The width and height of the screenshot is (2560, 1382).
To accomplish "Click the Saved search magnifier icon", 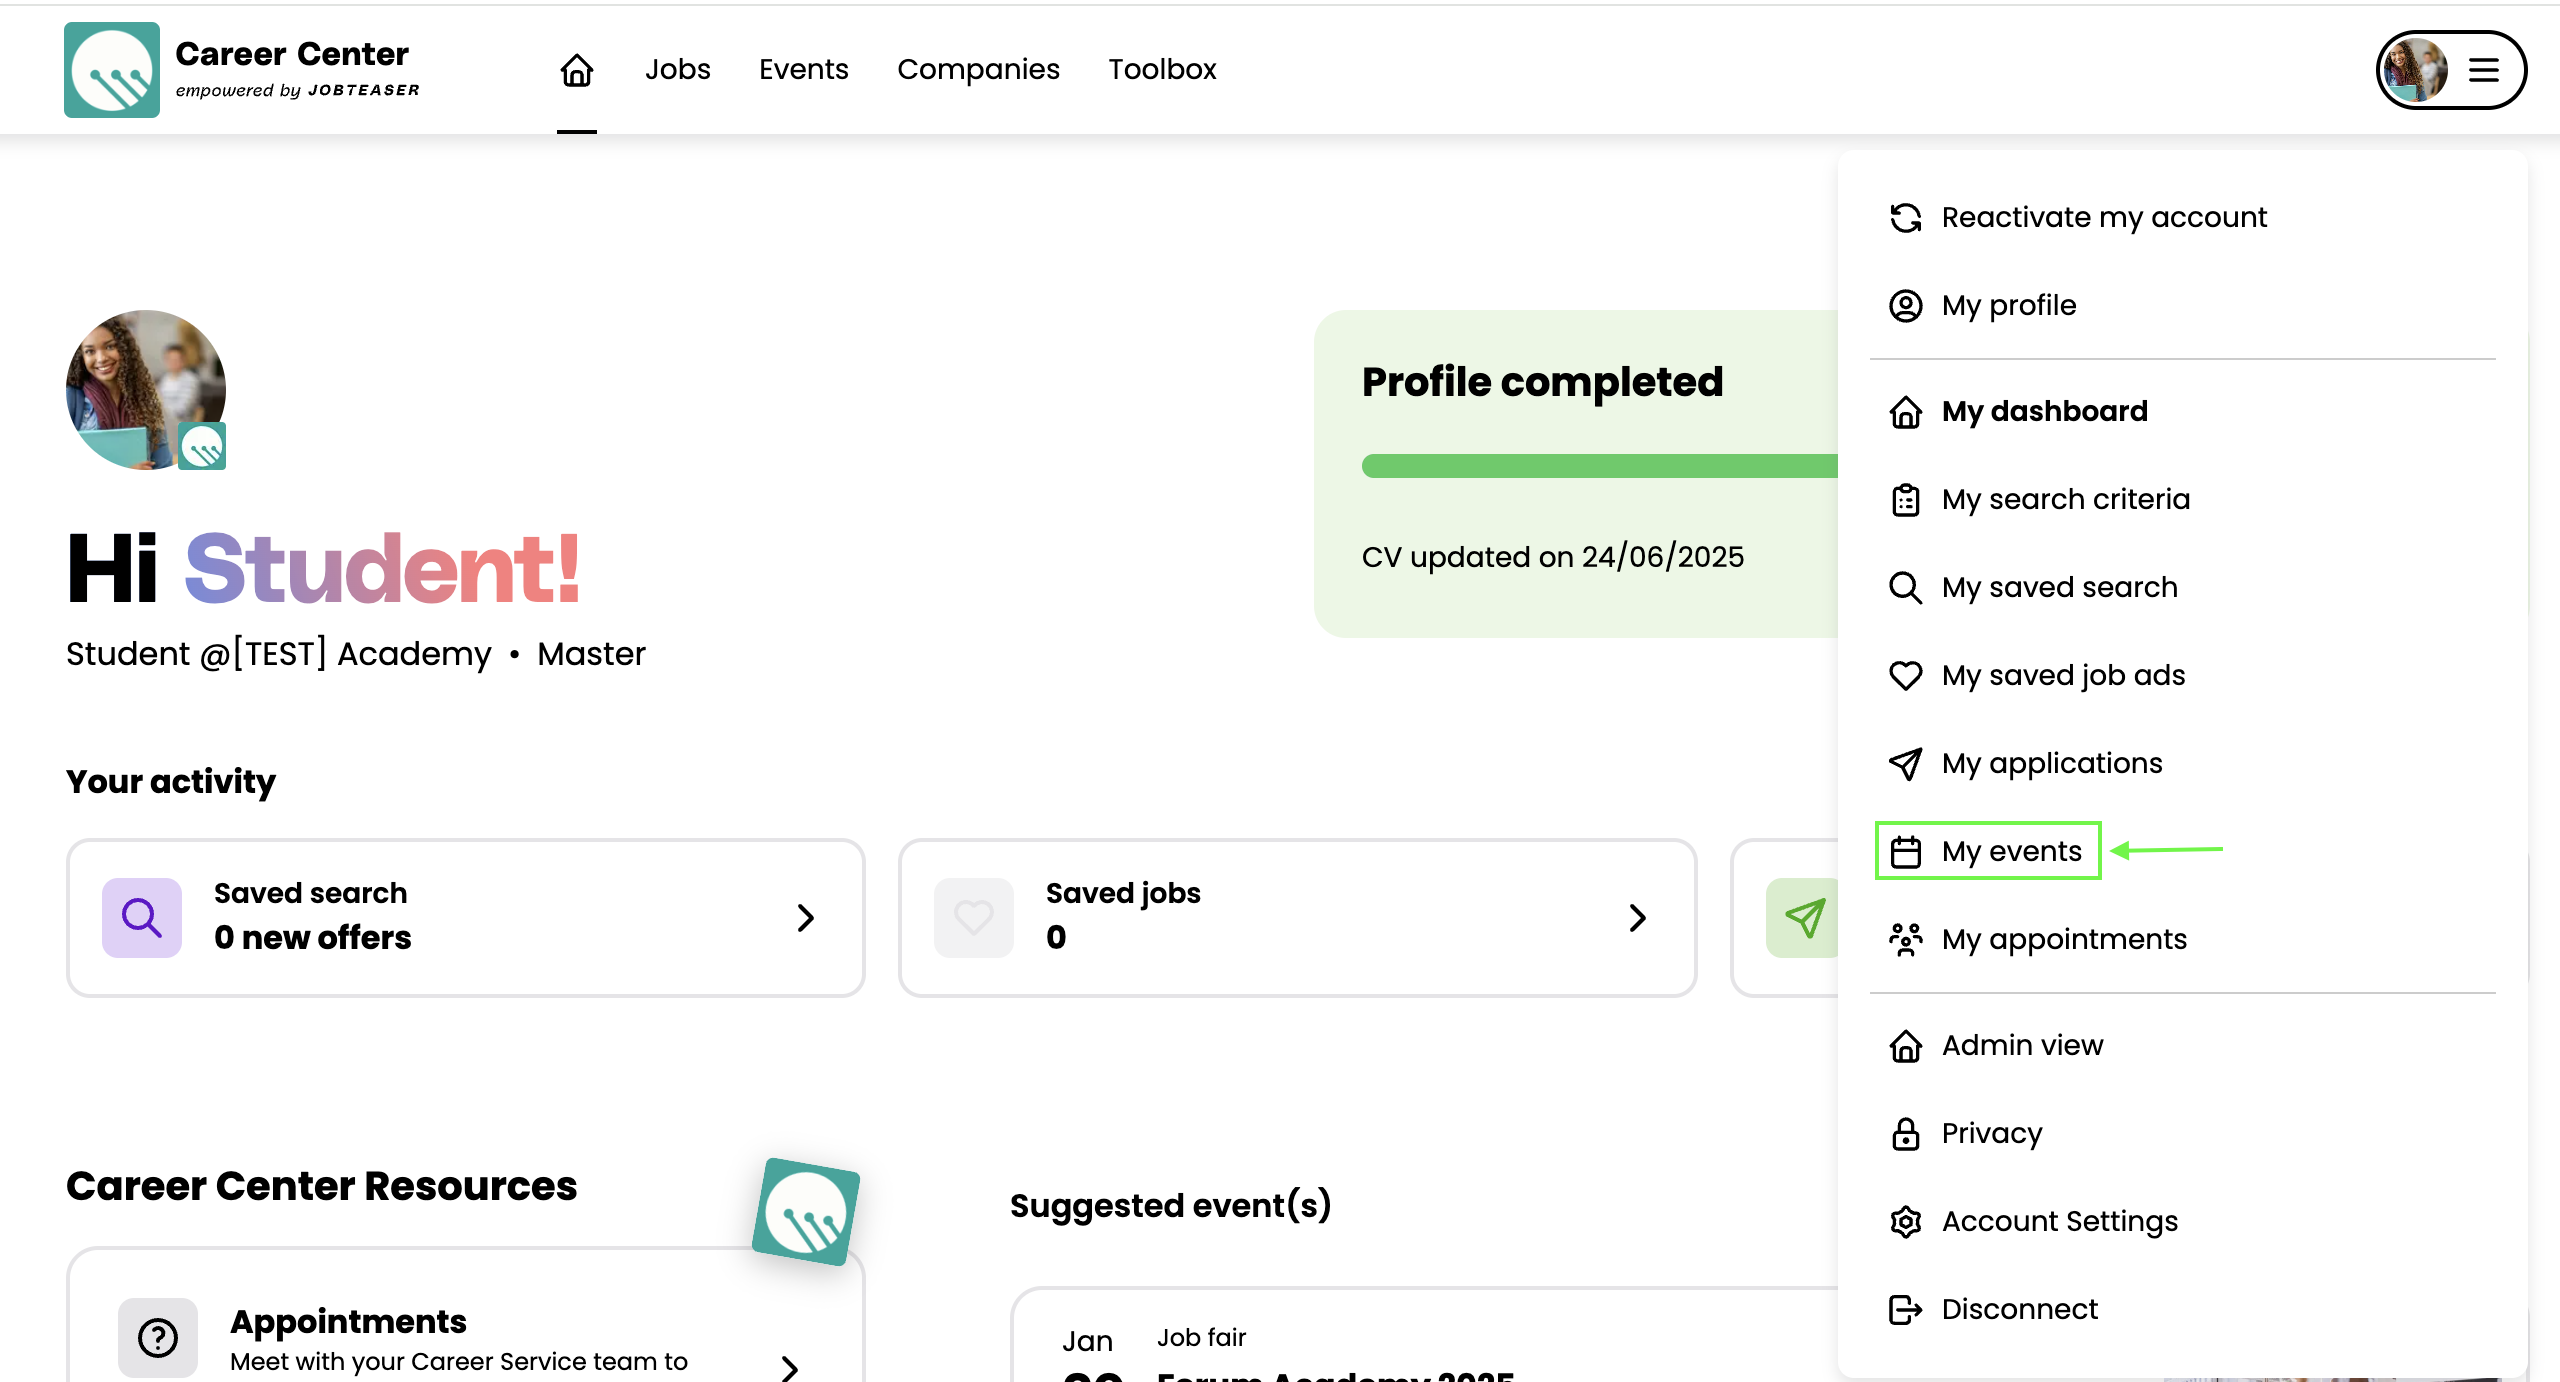I will [x=142, y=917].
